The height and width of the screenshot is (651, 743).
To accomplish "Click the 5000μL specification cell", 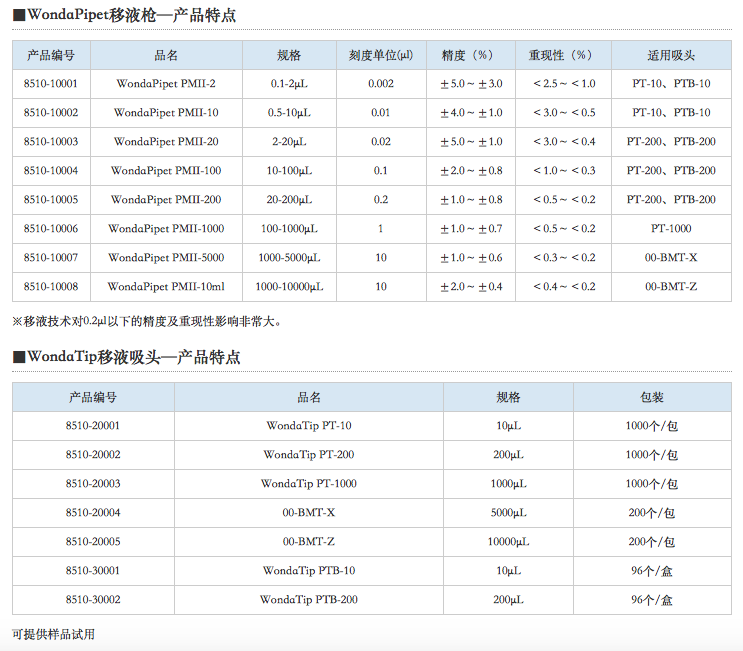I will [508, 513].
